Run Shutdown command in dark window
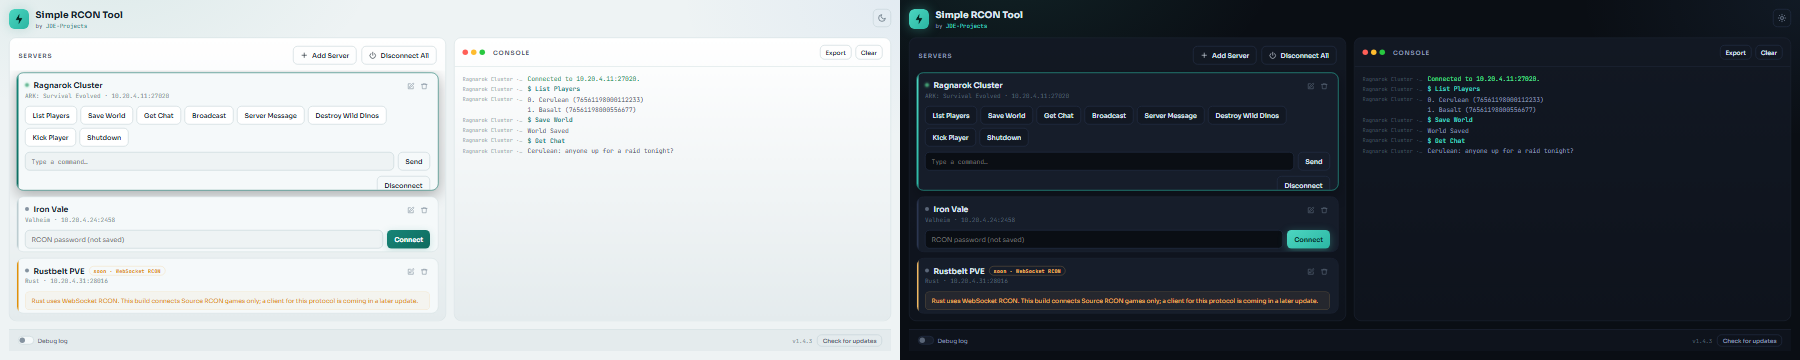Viewport: 1800px width, 360px height. pos(1004,138)
